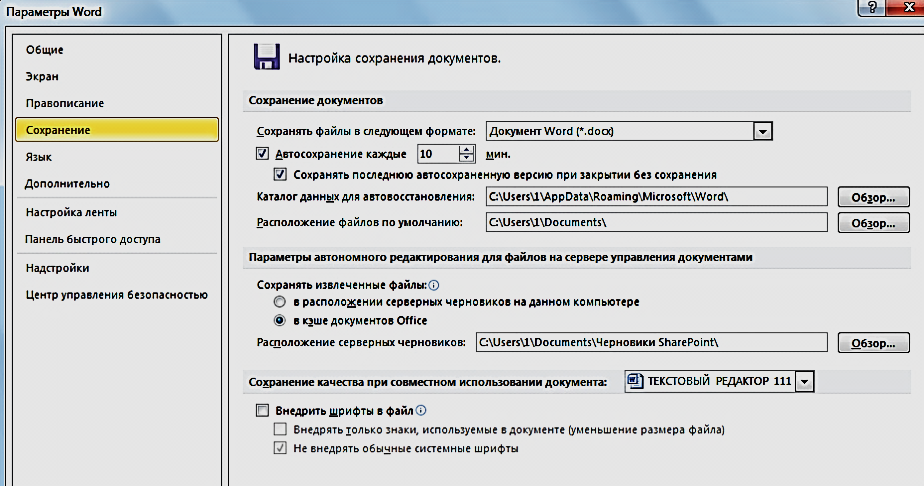This screenshot has width=924, height=486.
Task: Select the highlighted Сохранение category
Action: (x=117, y=130)
